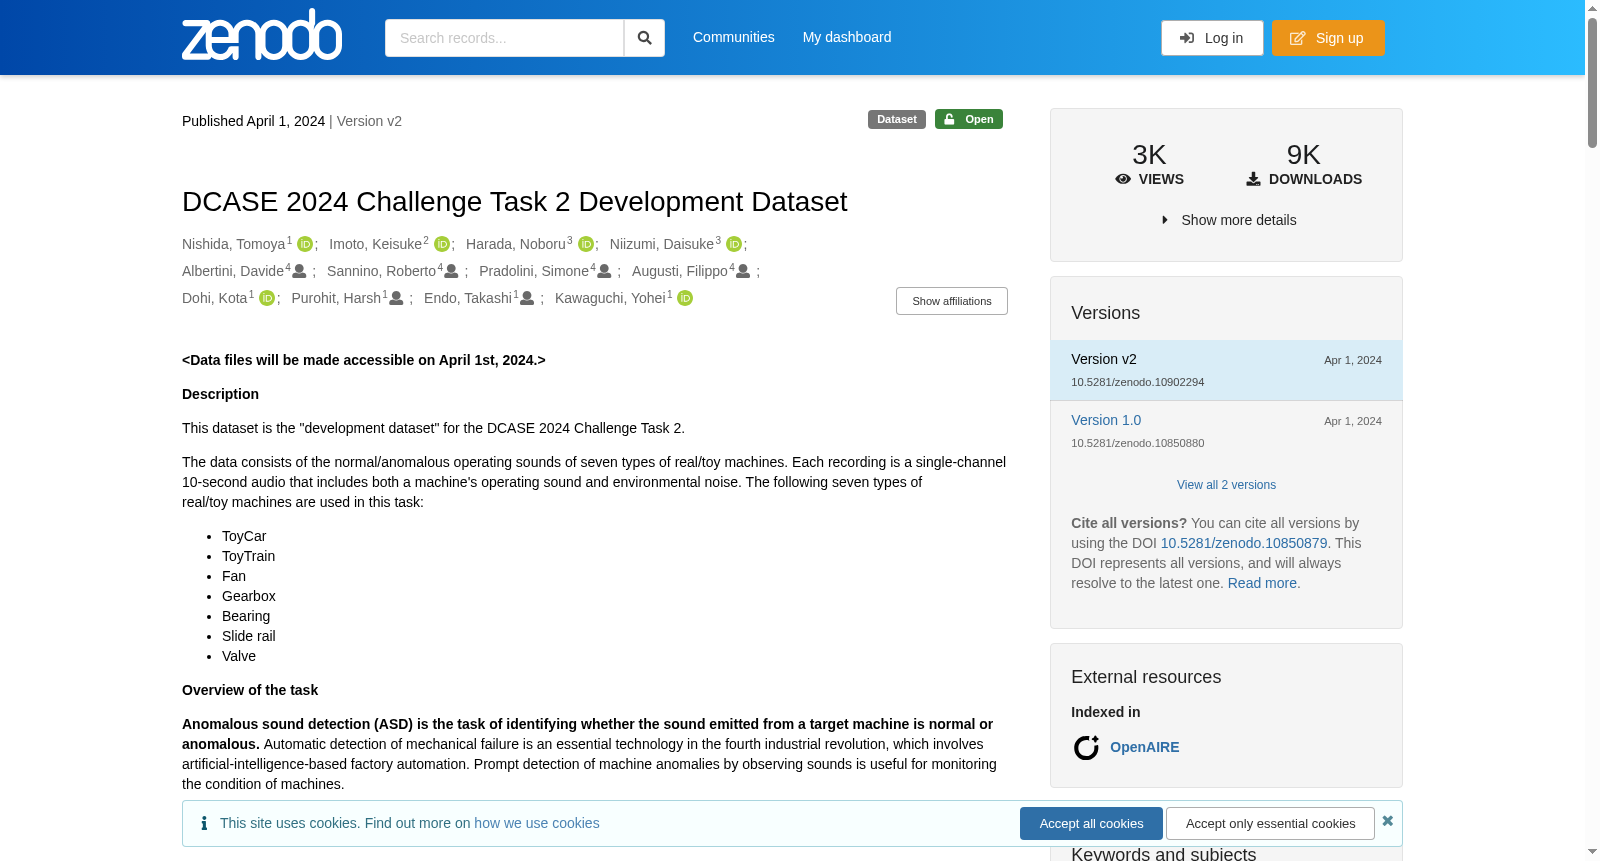Click person icon beside Augusti, Filippo
Image resolution: width=1600 pixels, height=861 pixels.
click(743, 271)
